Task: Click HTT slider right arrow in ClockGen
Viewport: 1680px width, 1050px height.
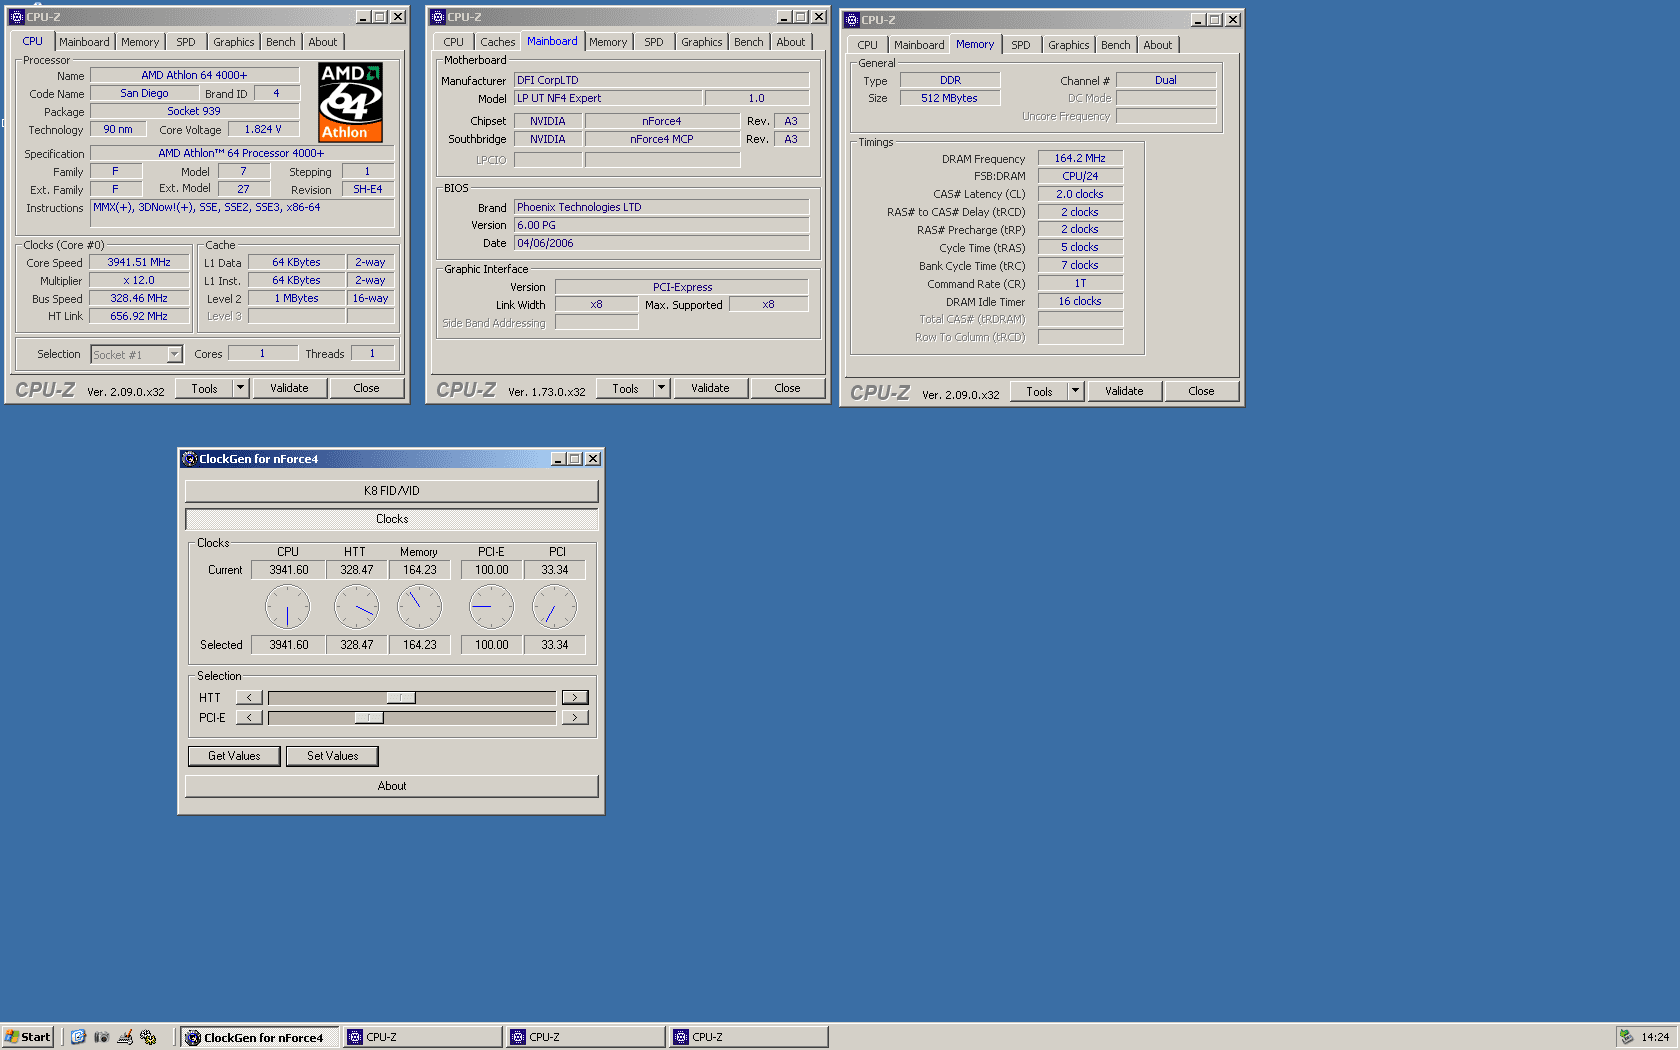Action: click(575, 698)
